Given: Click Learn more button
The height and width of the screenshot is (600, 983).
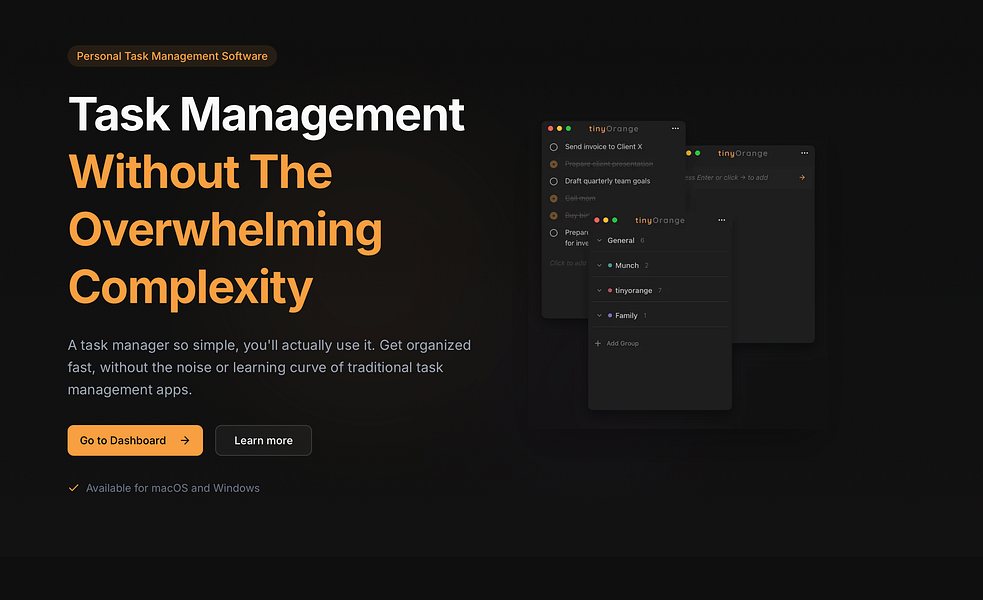Looking at the screenshot, I should (263, 440).
